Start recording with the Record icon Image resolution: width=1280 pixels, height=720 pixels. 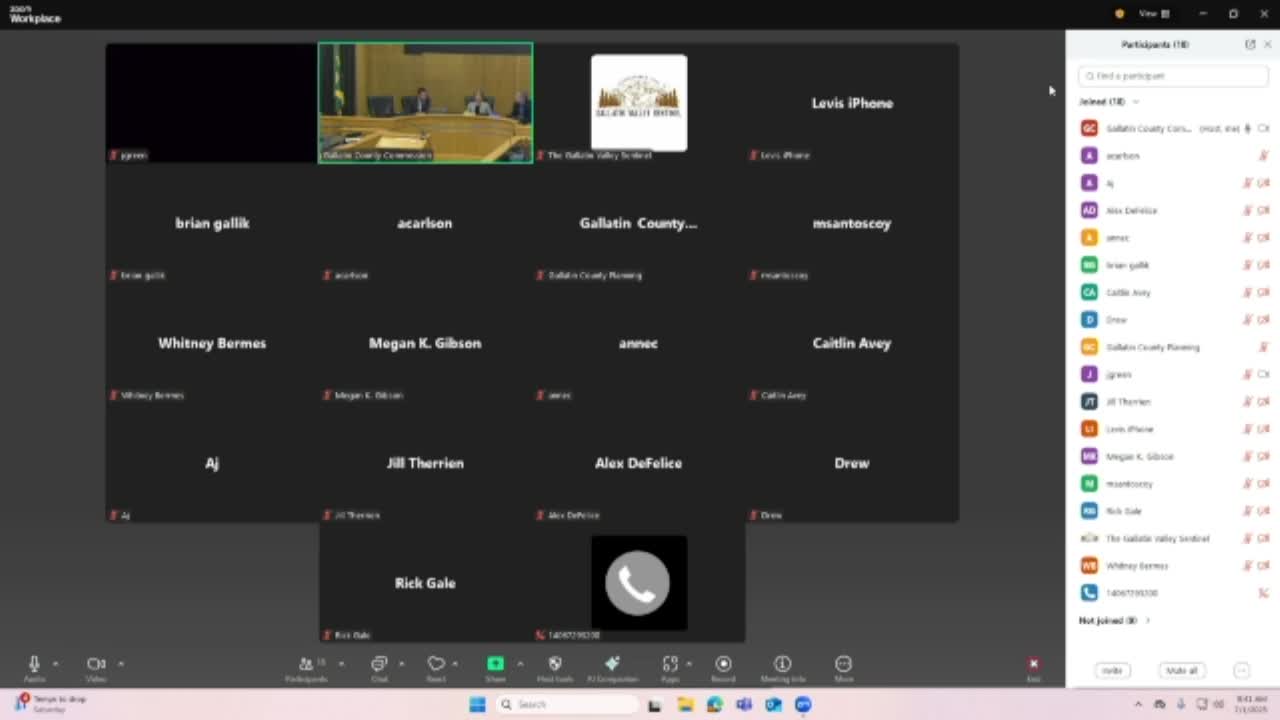pos(723,664)
